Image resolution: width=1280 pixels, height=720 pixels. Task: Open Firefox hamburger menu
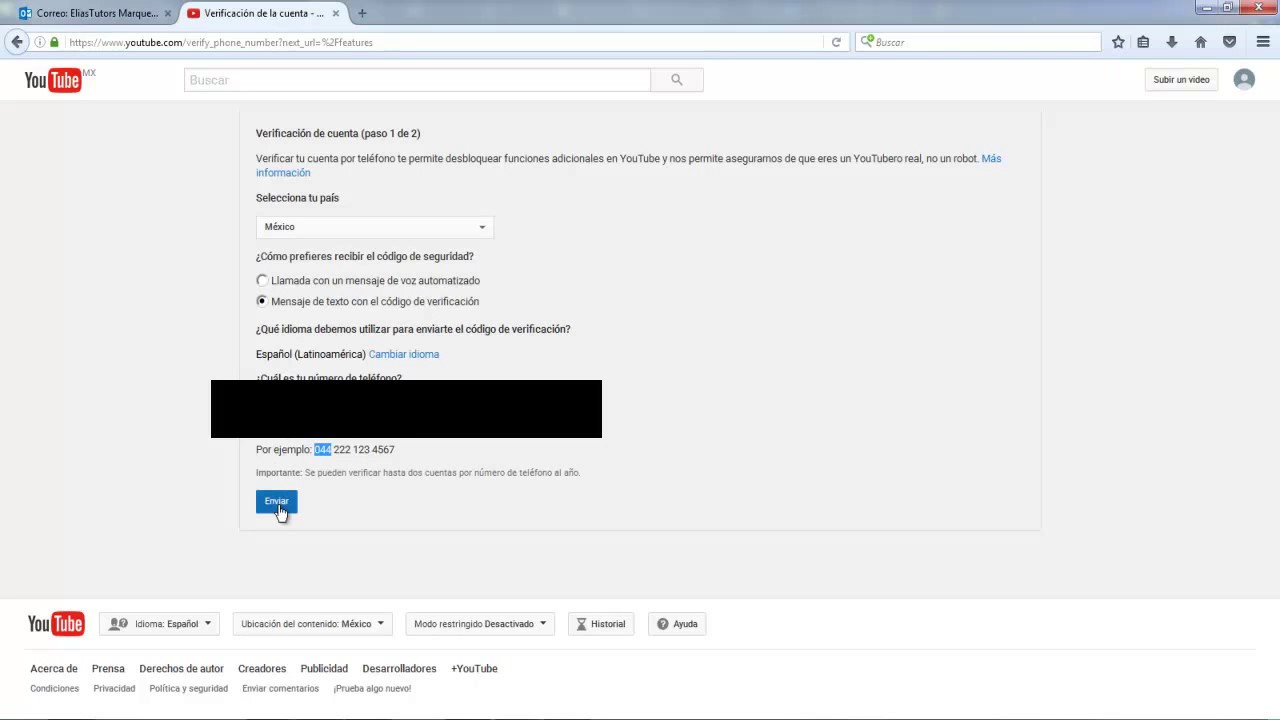tap(1263, 42)
